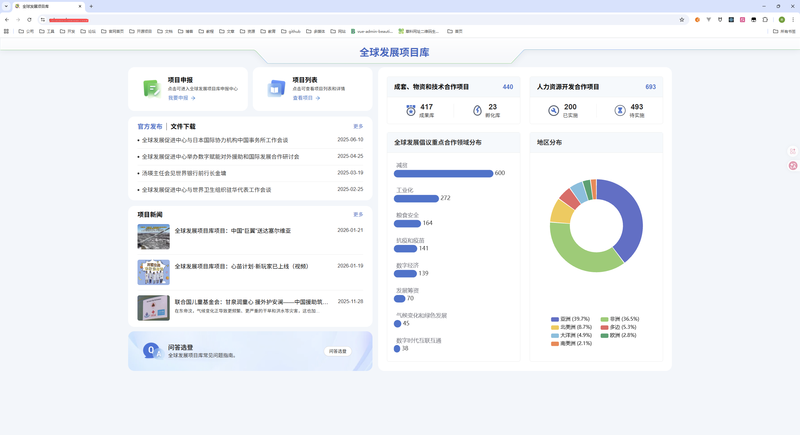
Task: Toggle 北美洲 legend item in region chart
Action: point(574,327)
